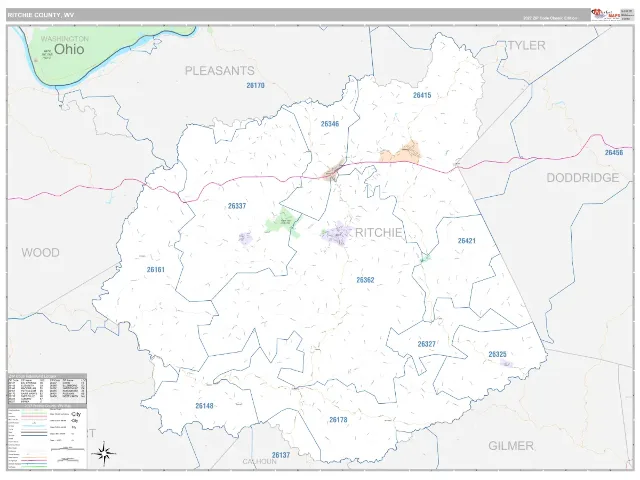Screen dimensions: 640x480
Task: Select ZIP code label 26137
Action: coord(281,455)
